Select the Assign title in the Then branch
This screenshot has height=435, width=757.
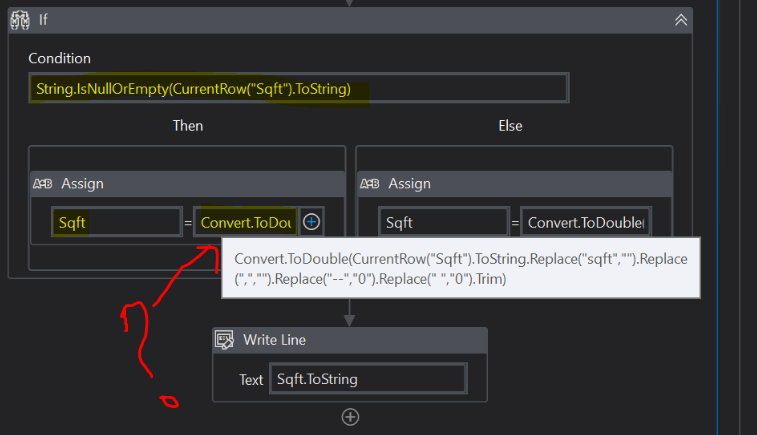[x=82, y=183]
